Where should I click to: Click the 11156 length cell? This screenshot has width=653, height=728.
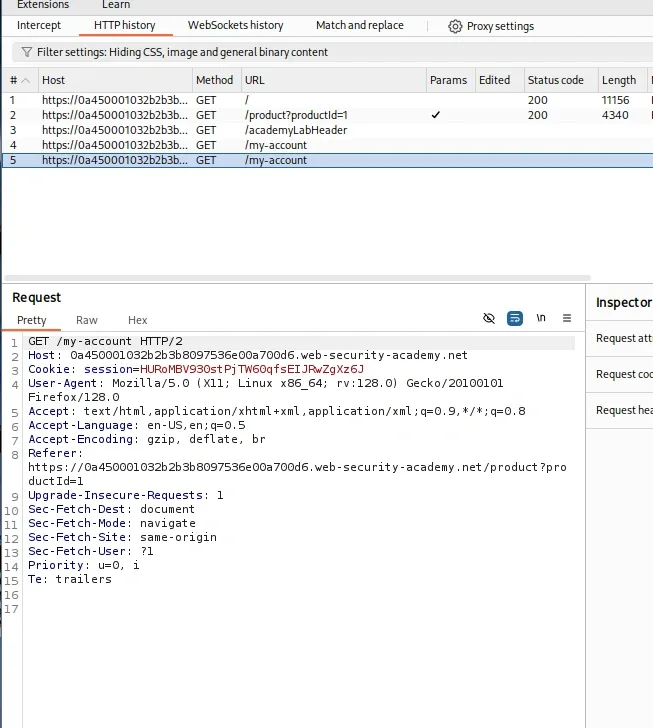pyautogui.click(x=615, y=100)
